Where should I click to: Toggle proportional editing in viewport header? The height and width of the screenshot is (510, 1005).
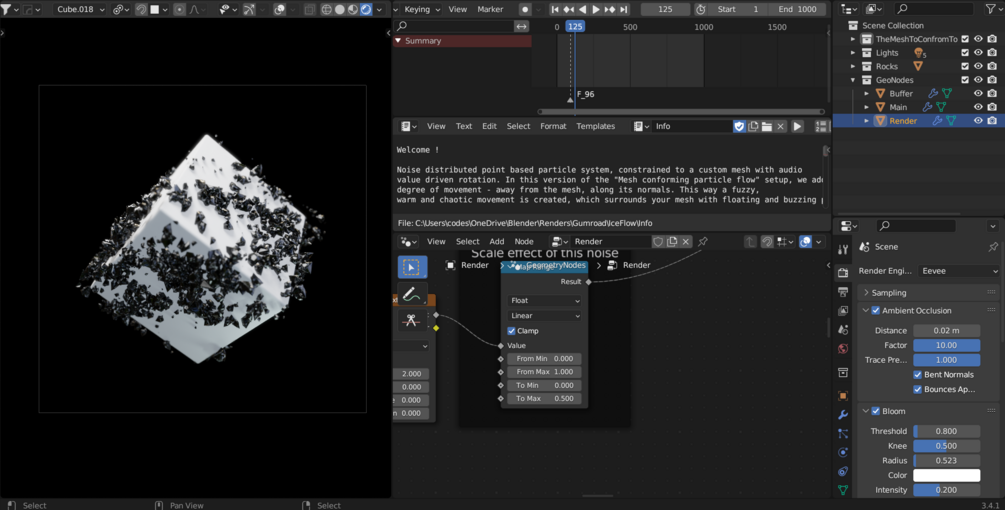tap(179, 10)
